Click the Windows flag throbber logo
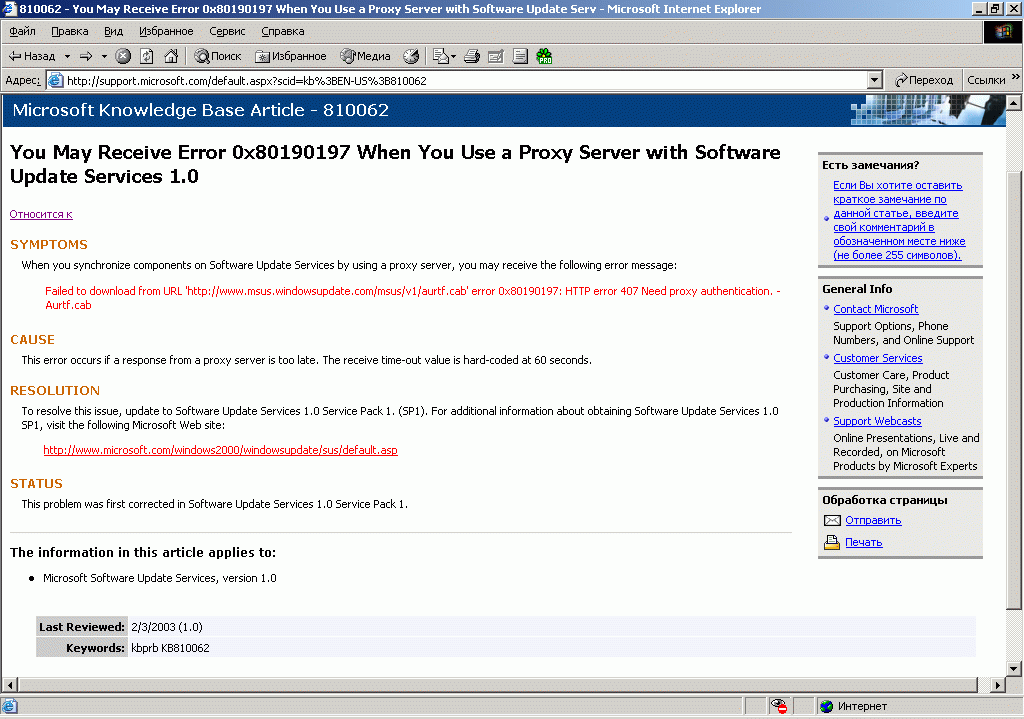1024x719 pixels. [1002, 32]
